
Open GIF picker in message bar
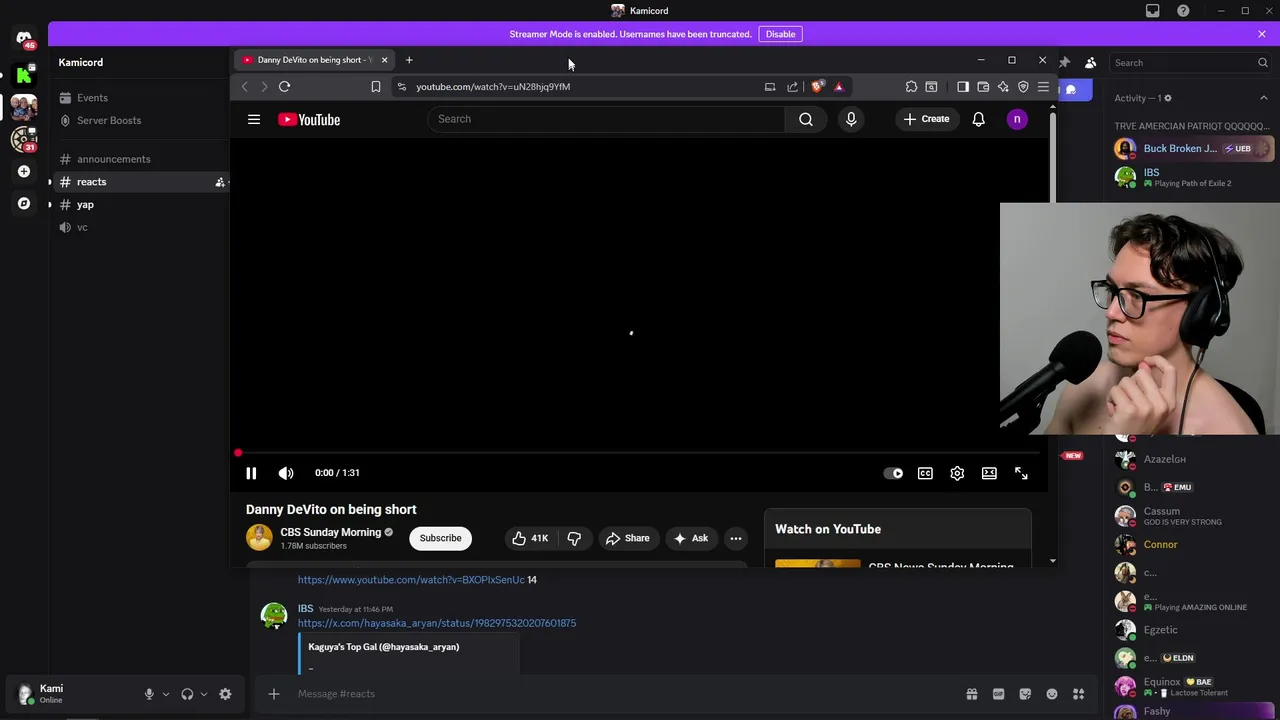(x=998, y=694)
